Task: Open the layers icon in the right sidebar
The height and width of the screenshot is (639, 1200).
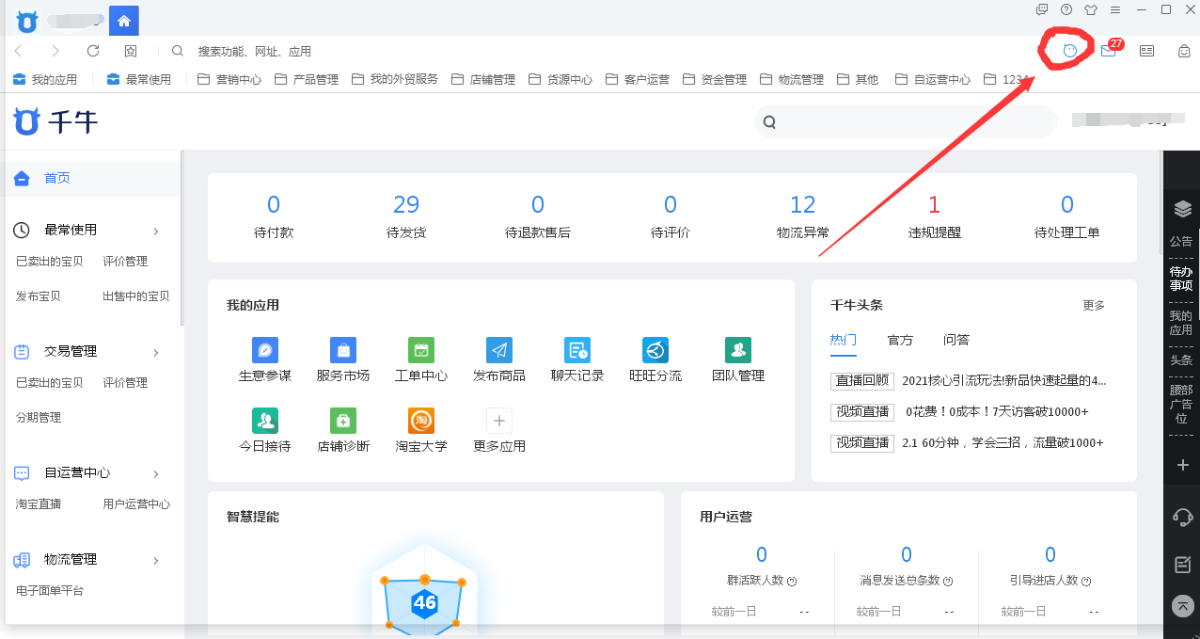Action: [1183, 209]
